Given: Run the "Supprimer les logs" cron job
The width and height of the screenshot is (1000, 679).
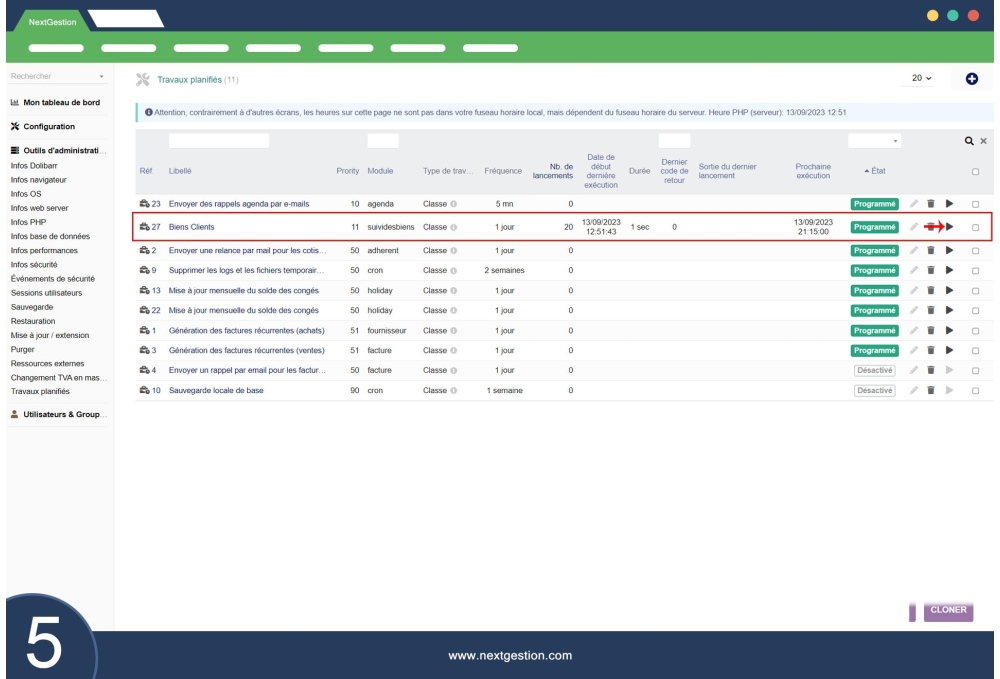Looking at the screenshot, I should [949, 270].
